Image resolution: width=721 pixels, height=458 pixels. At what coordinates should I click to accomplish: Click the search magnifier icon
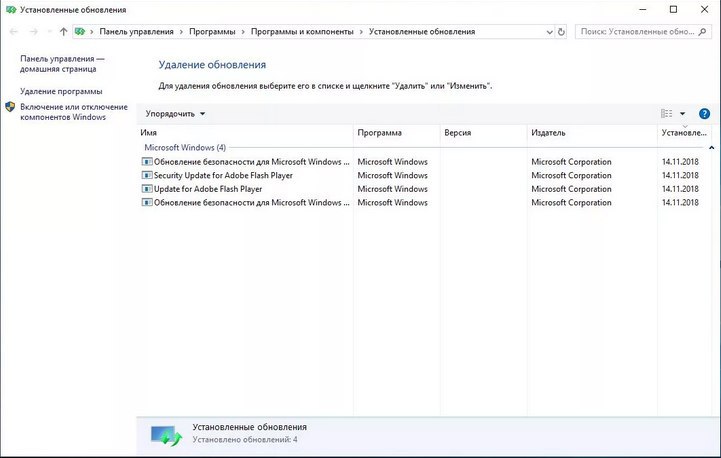702,32
